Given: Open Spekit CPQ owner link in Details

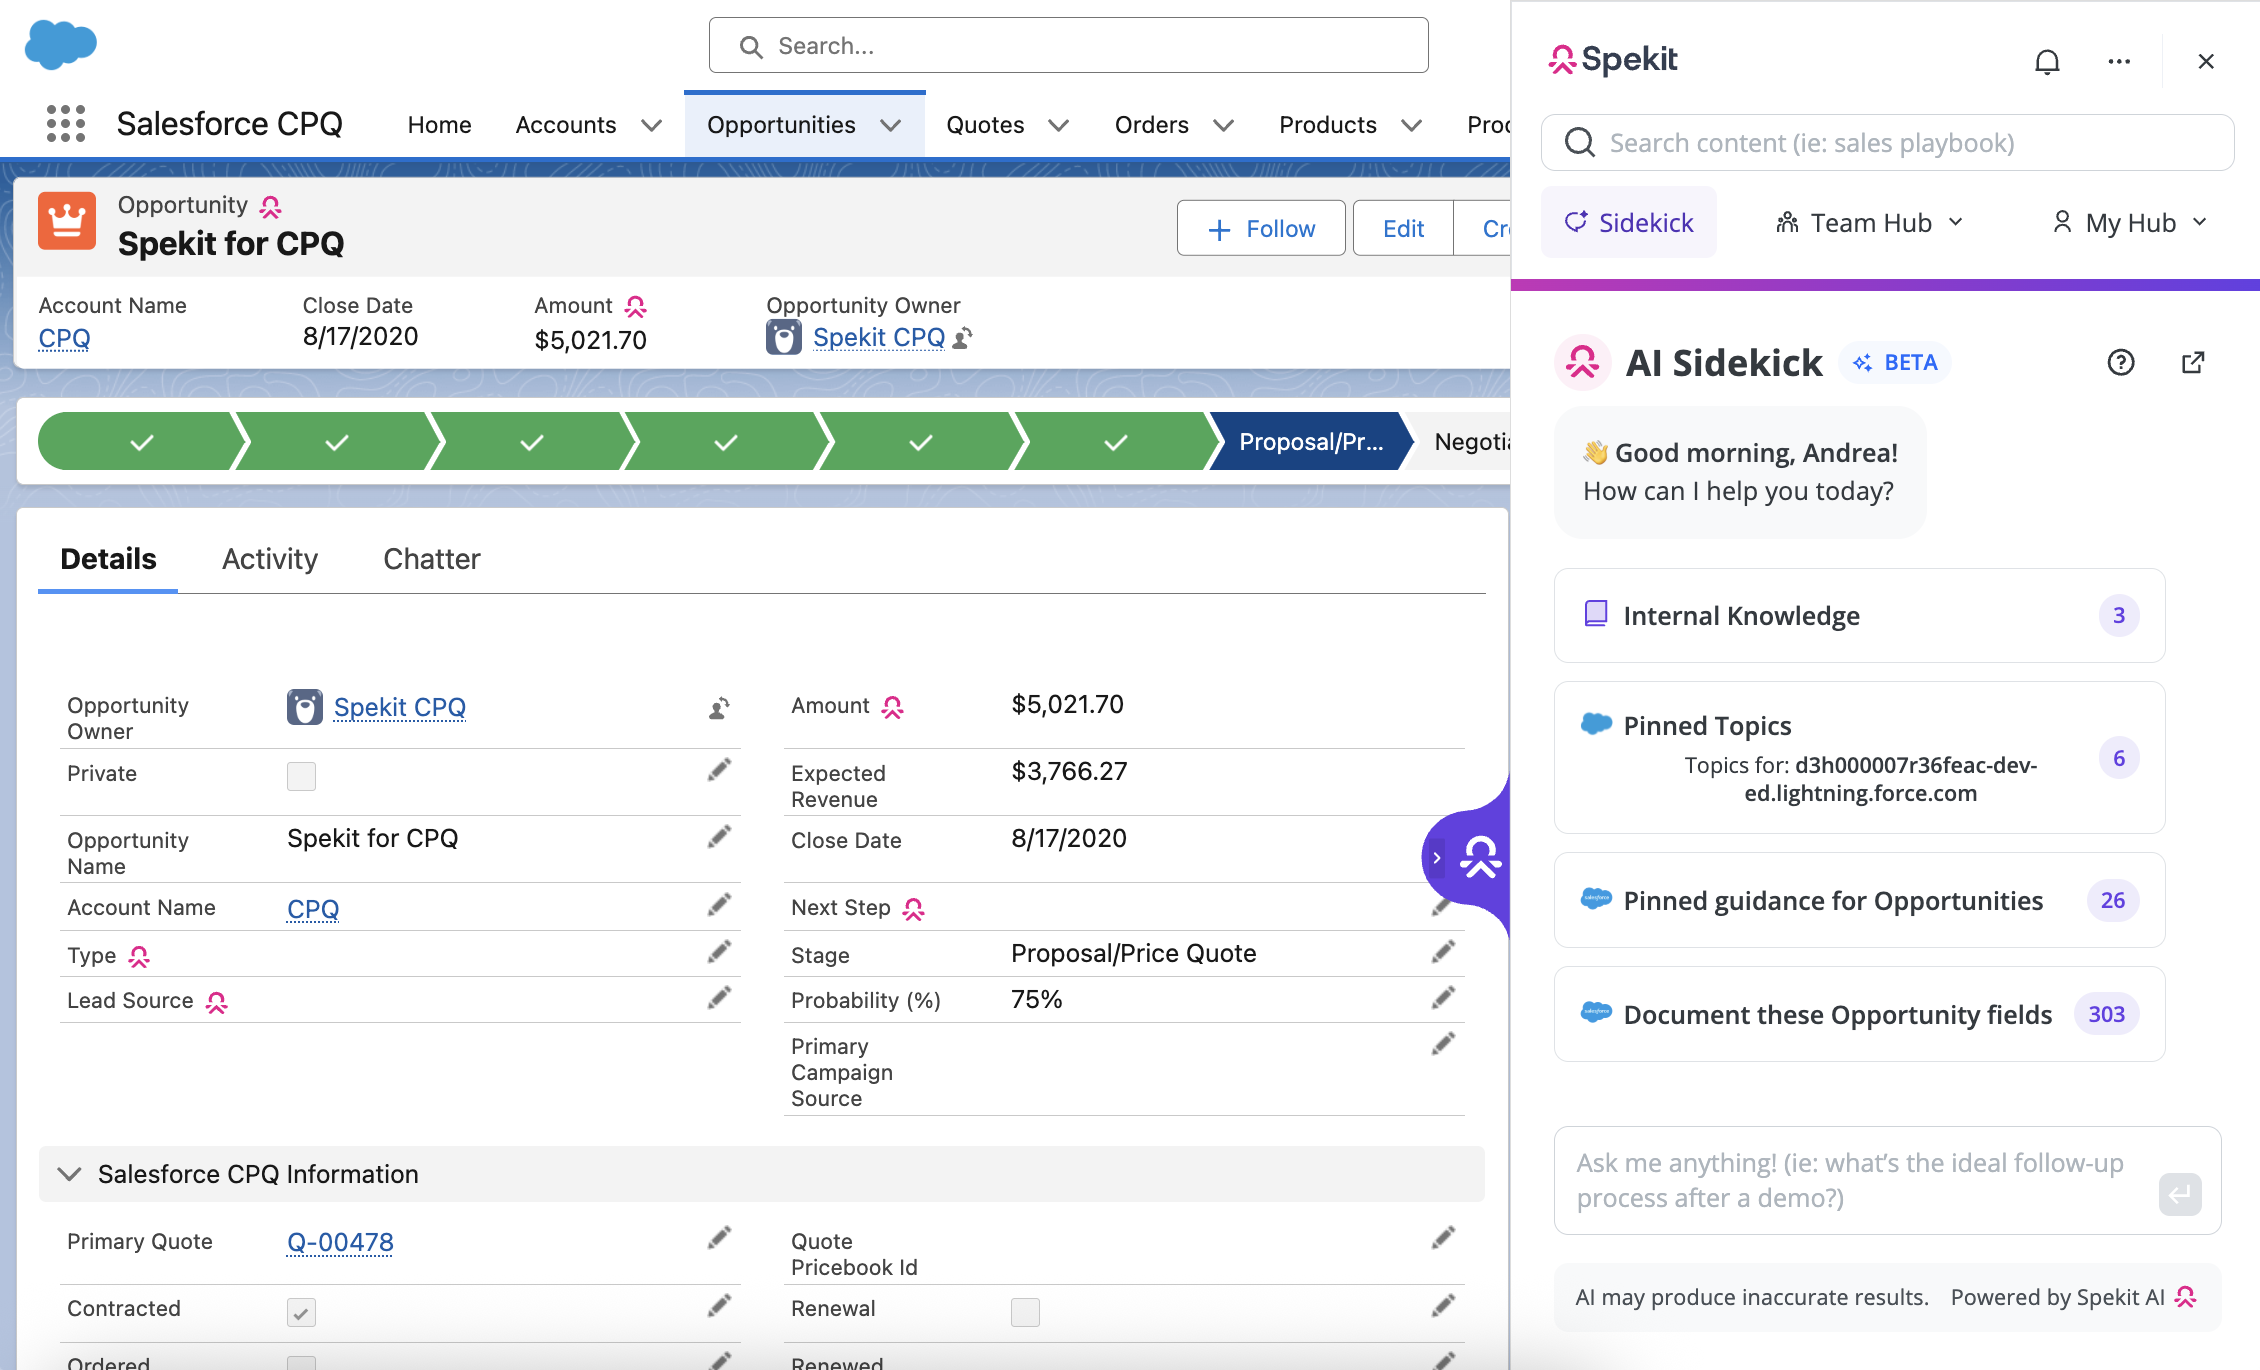Looking at the screenshot, I should [400, 707].
